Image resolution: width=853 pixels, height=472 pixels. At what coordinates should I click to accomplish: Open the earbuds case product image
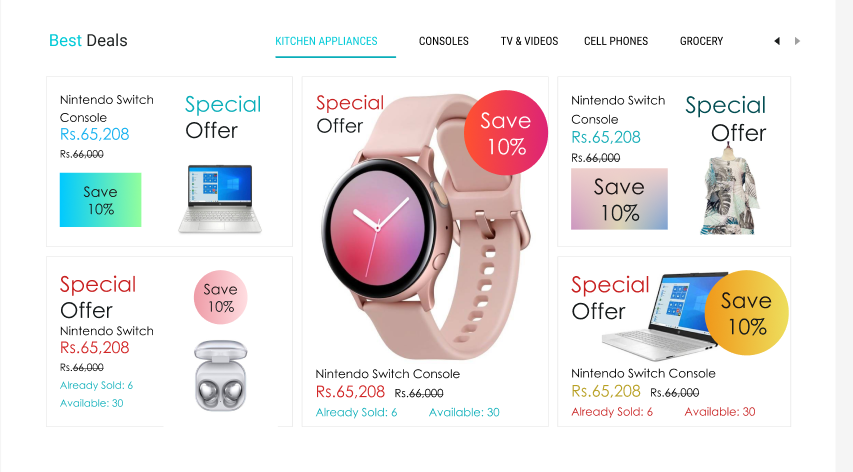(x=221, y=375)
